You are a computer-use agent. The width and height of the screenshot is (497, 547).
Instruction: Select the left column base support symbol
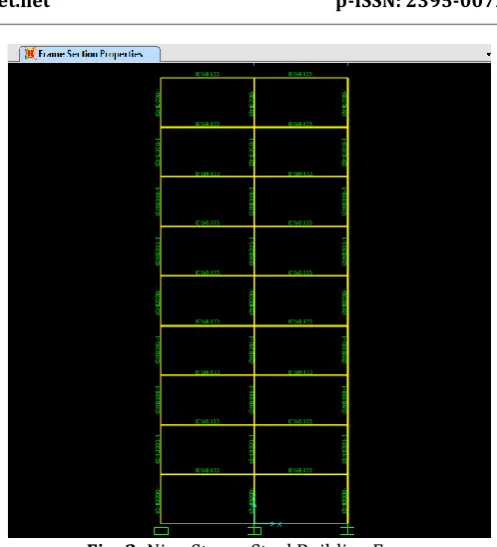tap(161, 531)
